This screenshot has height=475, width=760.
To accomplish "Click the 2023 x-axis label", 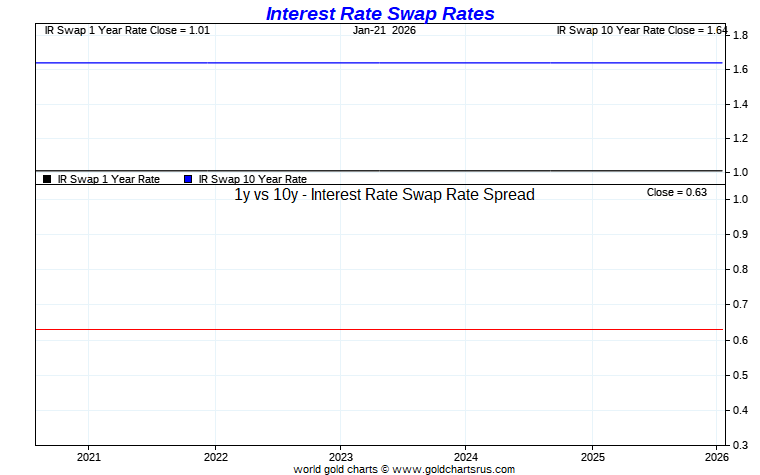I will point(341,457).
